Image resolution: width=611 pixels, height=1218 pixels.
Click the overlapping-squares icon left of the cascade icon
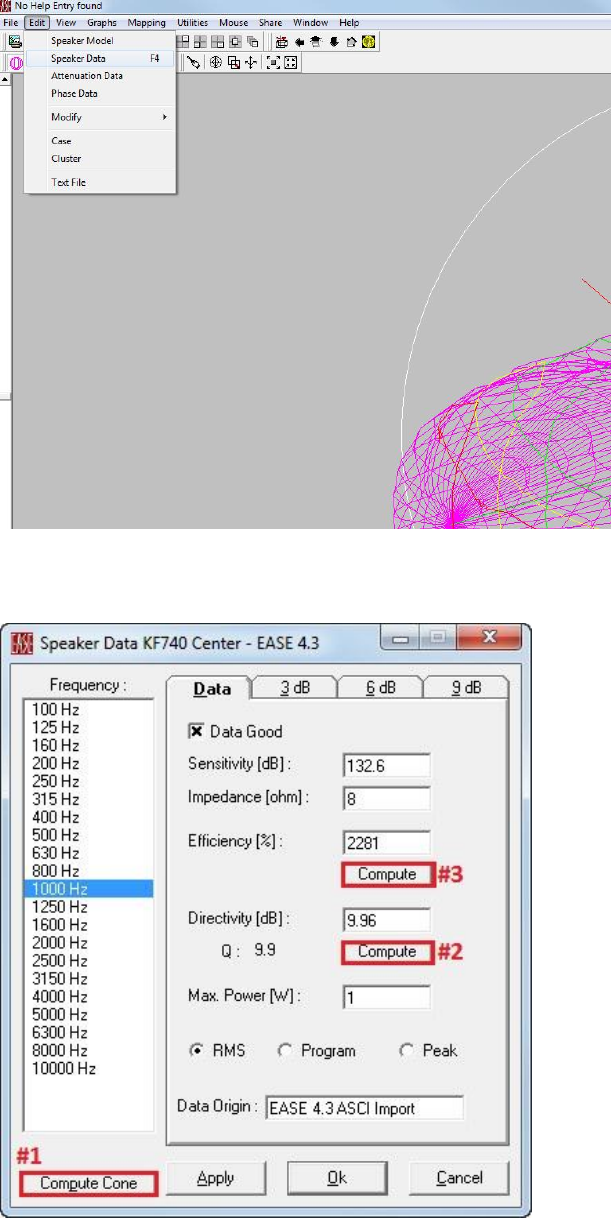click(x=234, y=41)
